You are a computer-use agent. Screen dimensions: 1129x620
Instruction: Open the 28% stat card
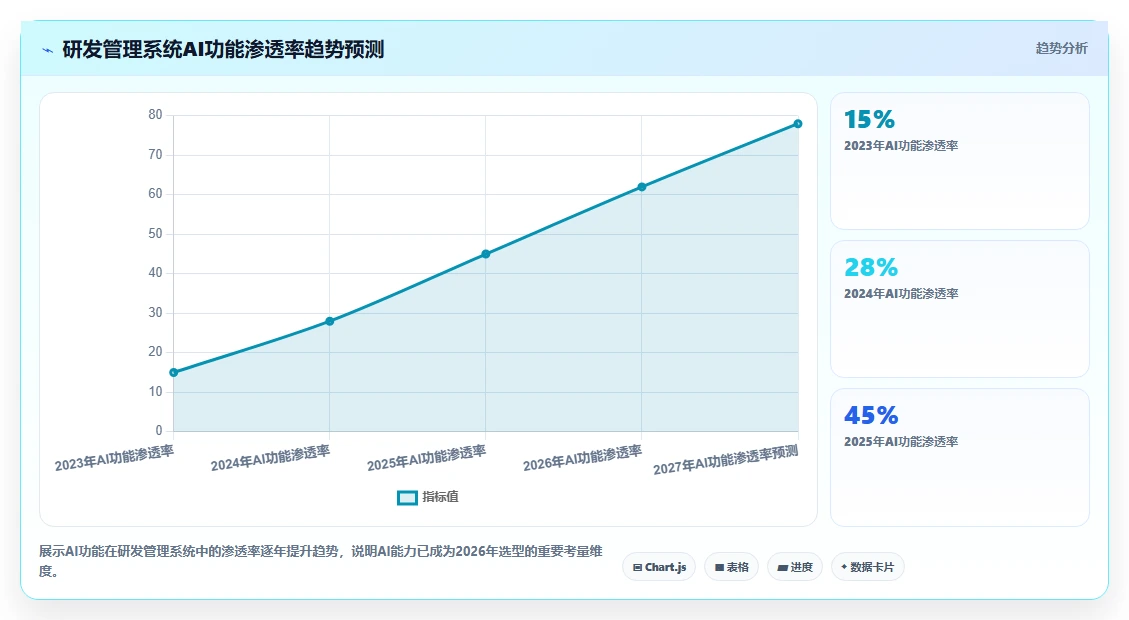tap(960, 309)
